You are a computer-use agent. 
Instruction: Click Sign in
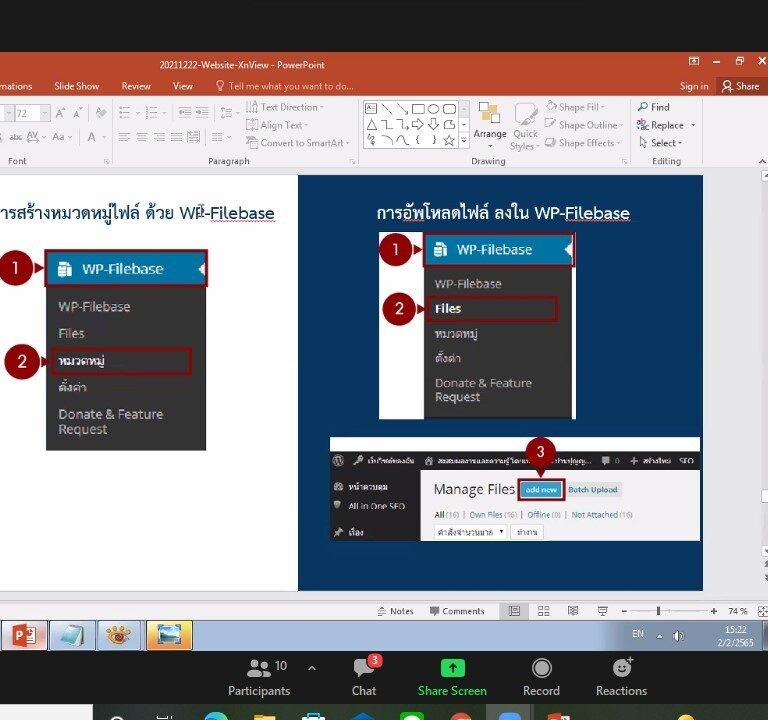(694, 86)
